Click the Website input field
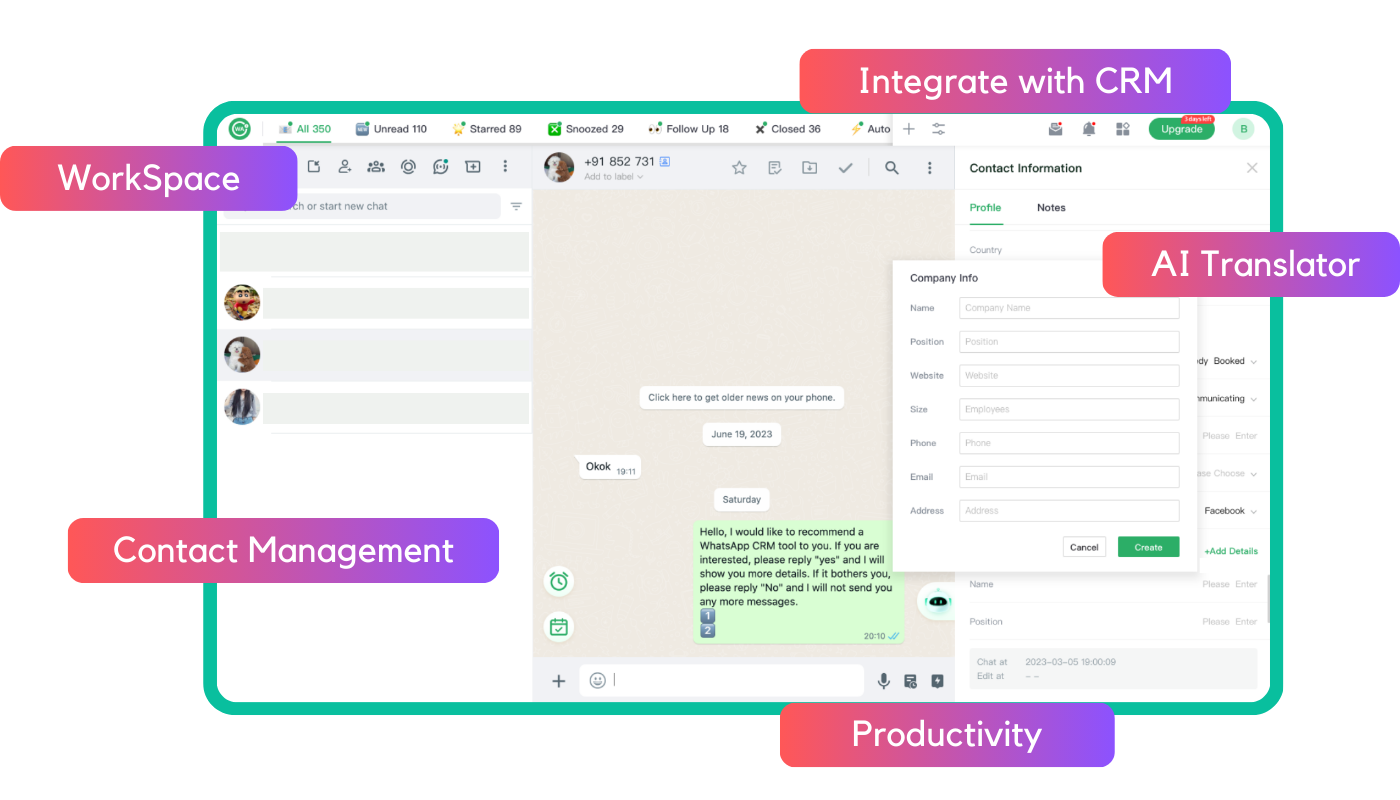The height and width of the screenshot is (800, 1400). (1069, 376)
